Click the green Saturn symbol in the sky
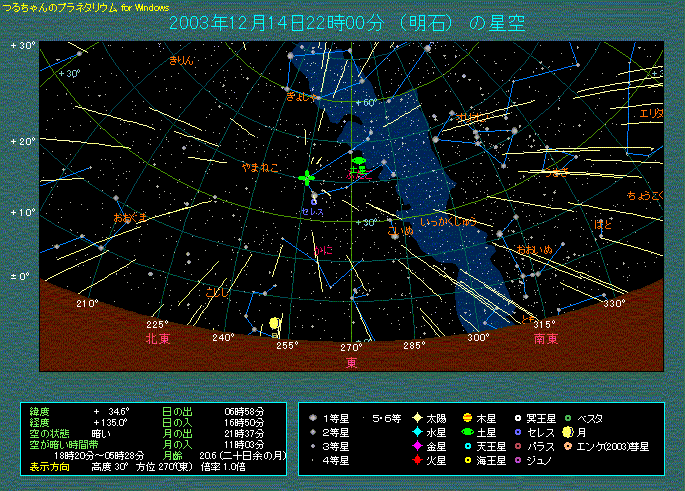Image resolution: width=685 pixels, height=491 pixels. [x=359, y=160]
